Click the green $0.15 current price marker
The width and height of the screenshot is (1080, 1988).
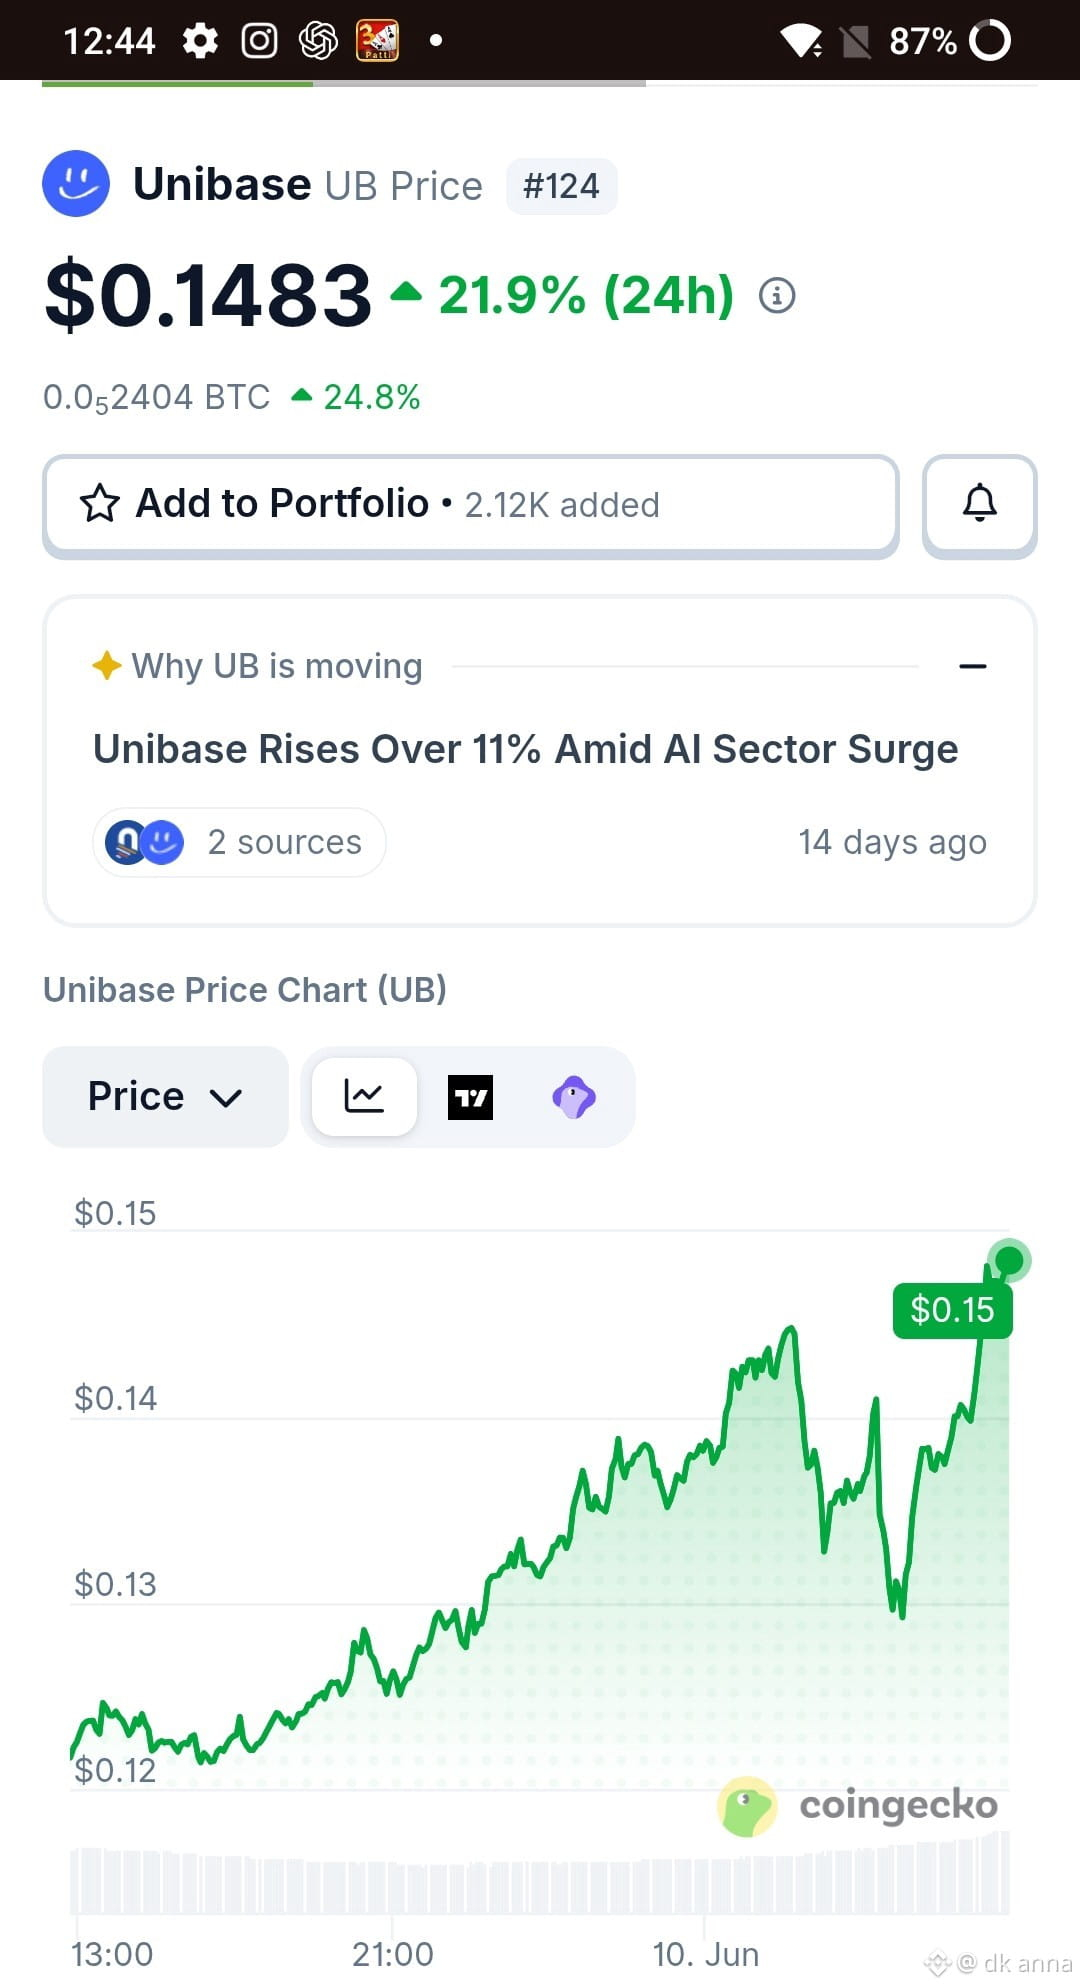(952, 1310)
